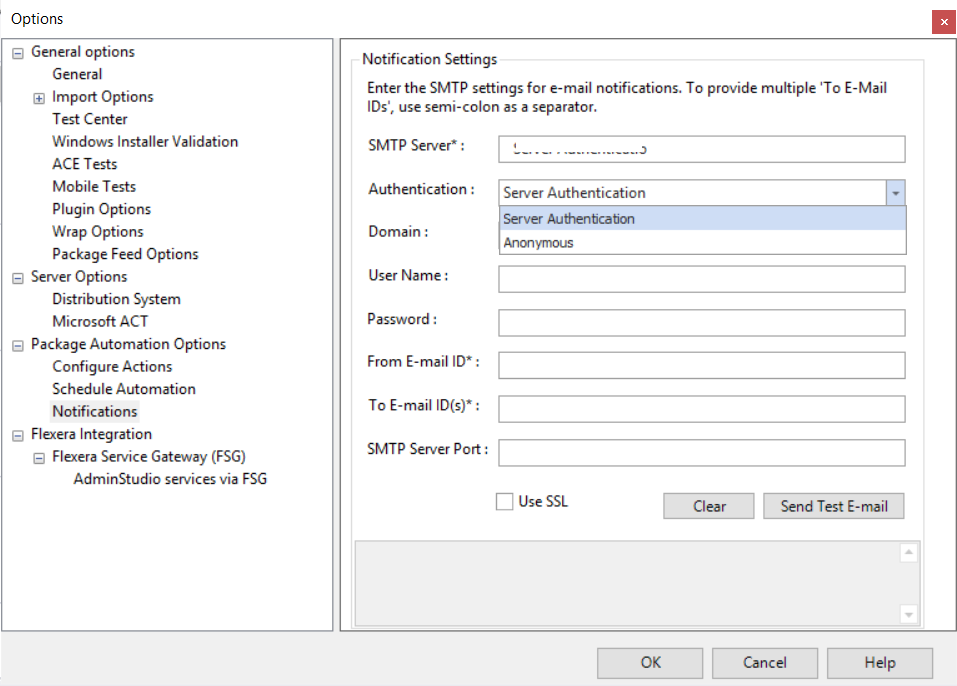
Task: Select Windows Installer Validation tree item
Action: coord(145,142)
